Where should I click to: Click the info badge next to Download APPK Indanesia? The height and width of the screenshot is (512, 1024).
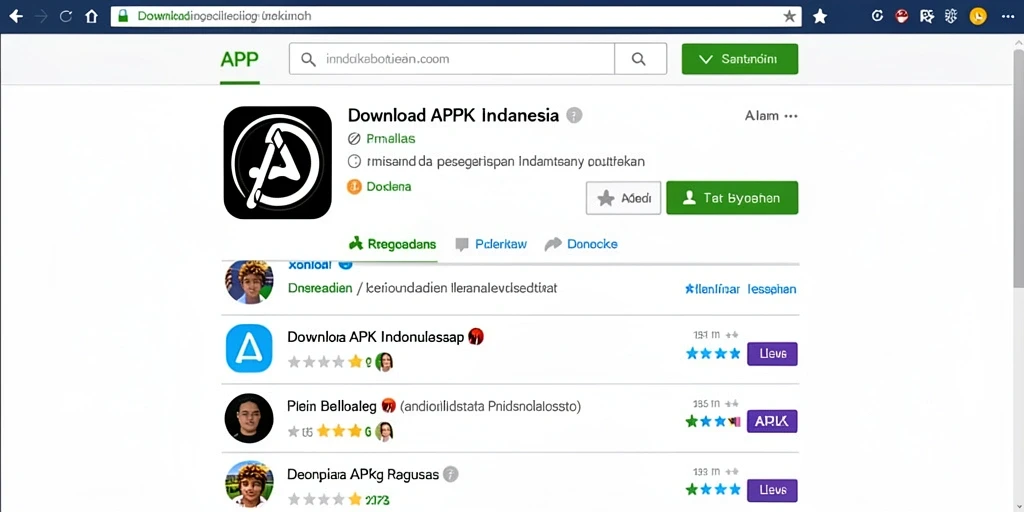574,116
